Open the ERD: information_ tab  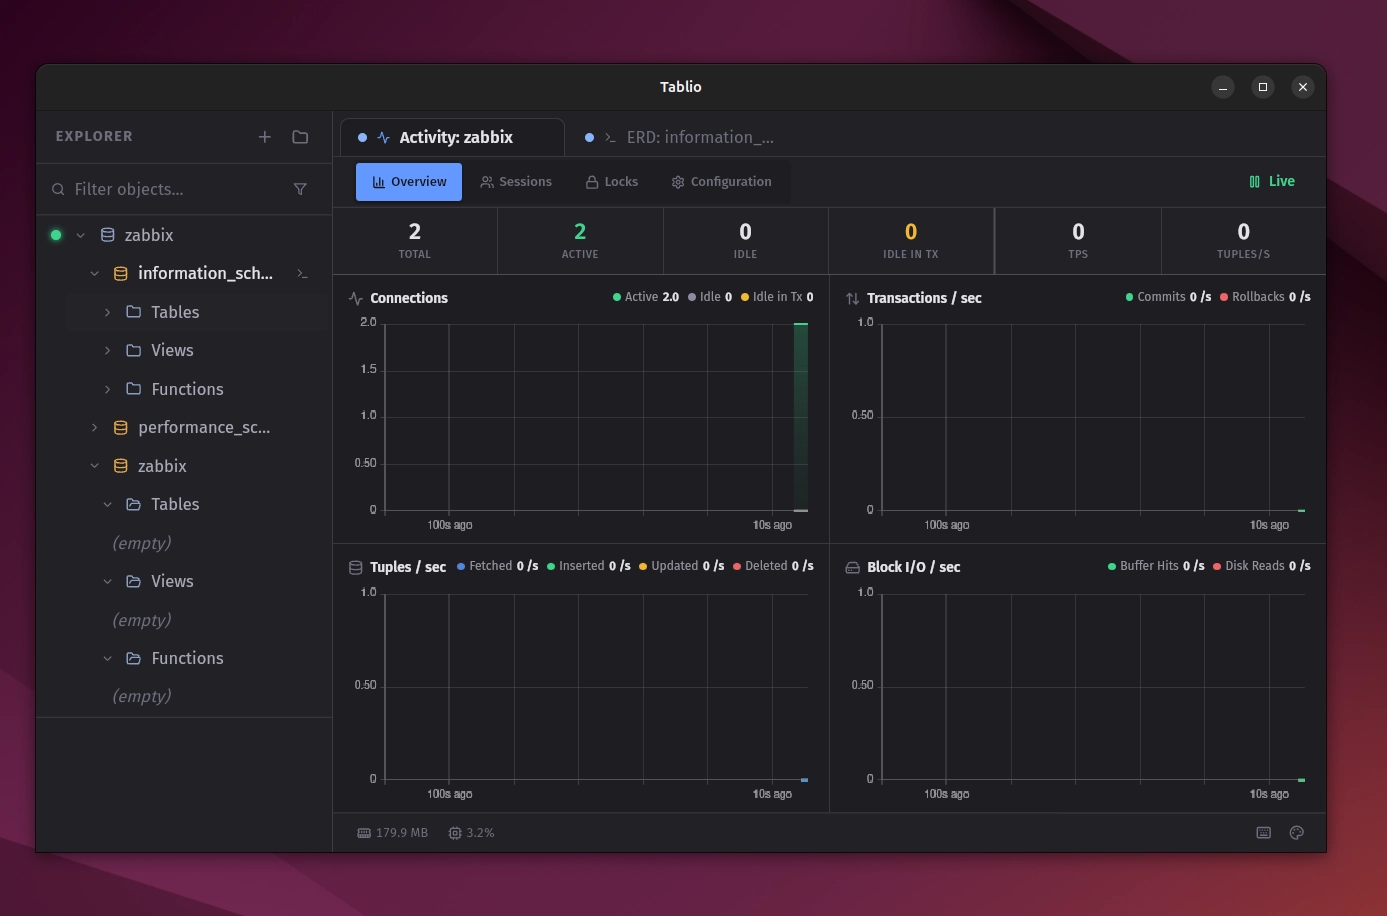(x=689, y=138)
